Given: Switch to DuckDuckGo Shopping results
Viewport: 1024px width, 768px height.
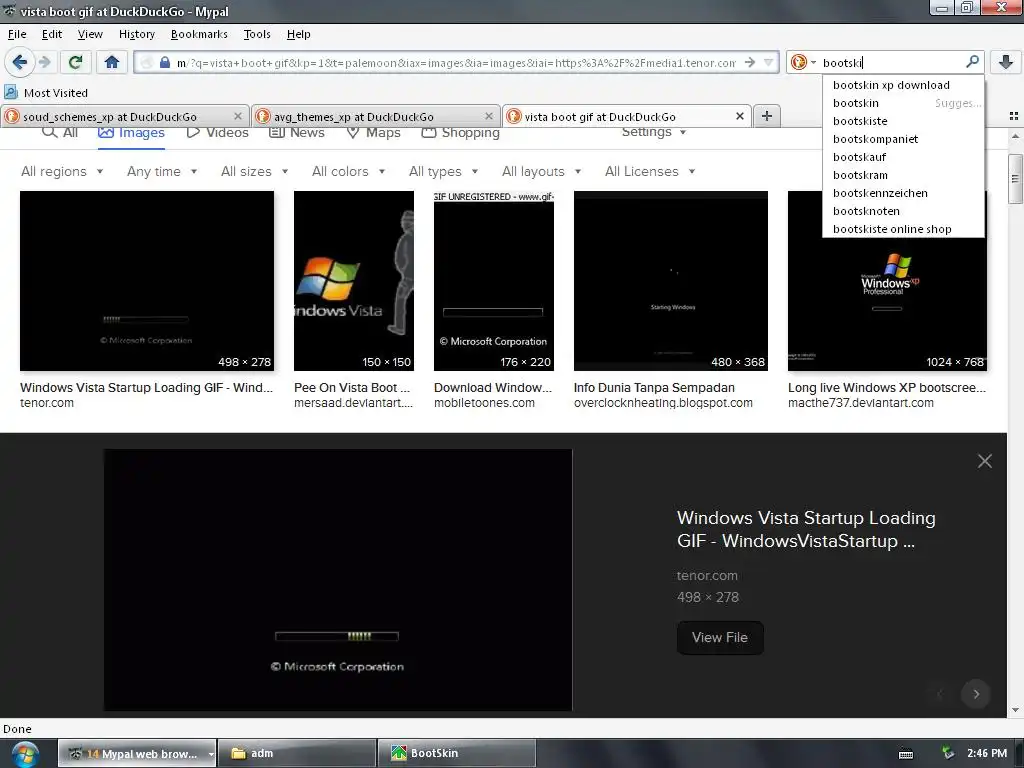Looking at the screenshot, I should pyautogui.click(x=460, y=132).
